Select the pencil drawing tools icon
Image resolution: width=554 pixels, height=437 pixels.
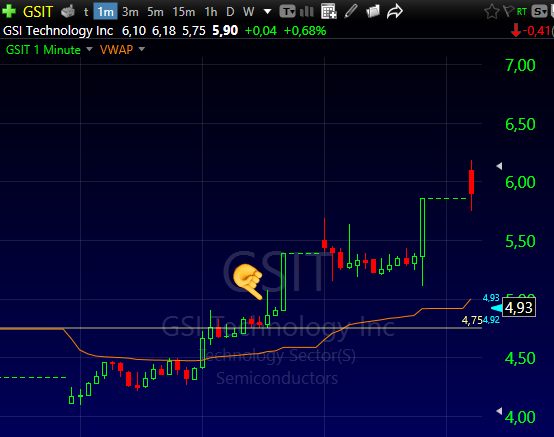pos(351,11)
